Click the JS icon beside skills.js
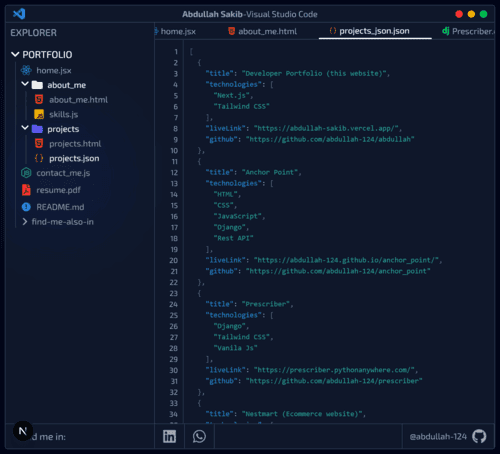The height and width of the screenshot is (454, 500). (39, 114)
